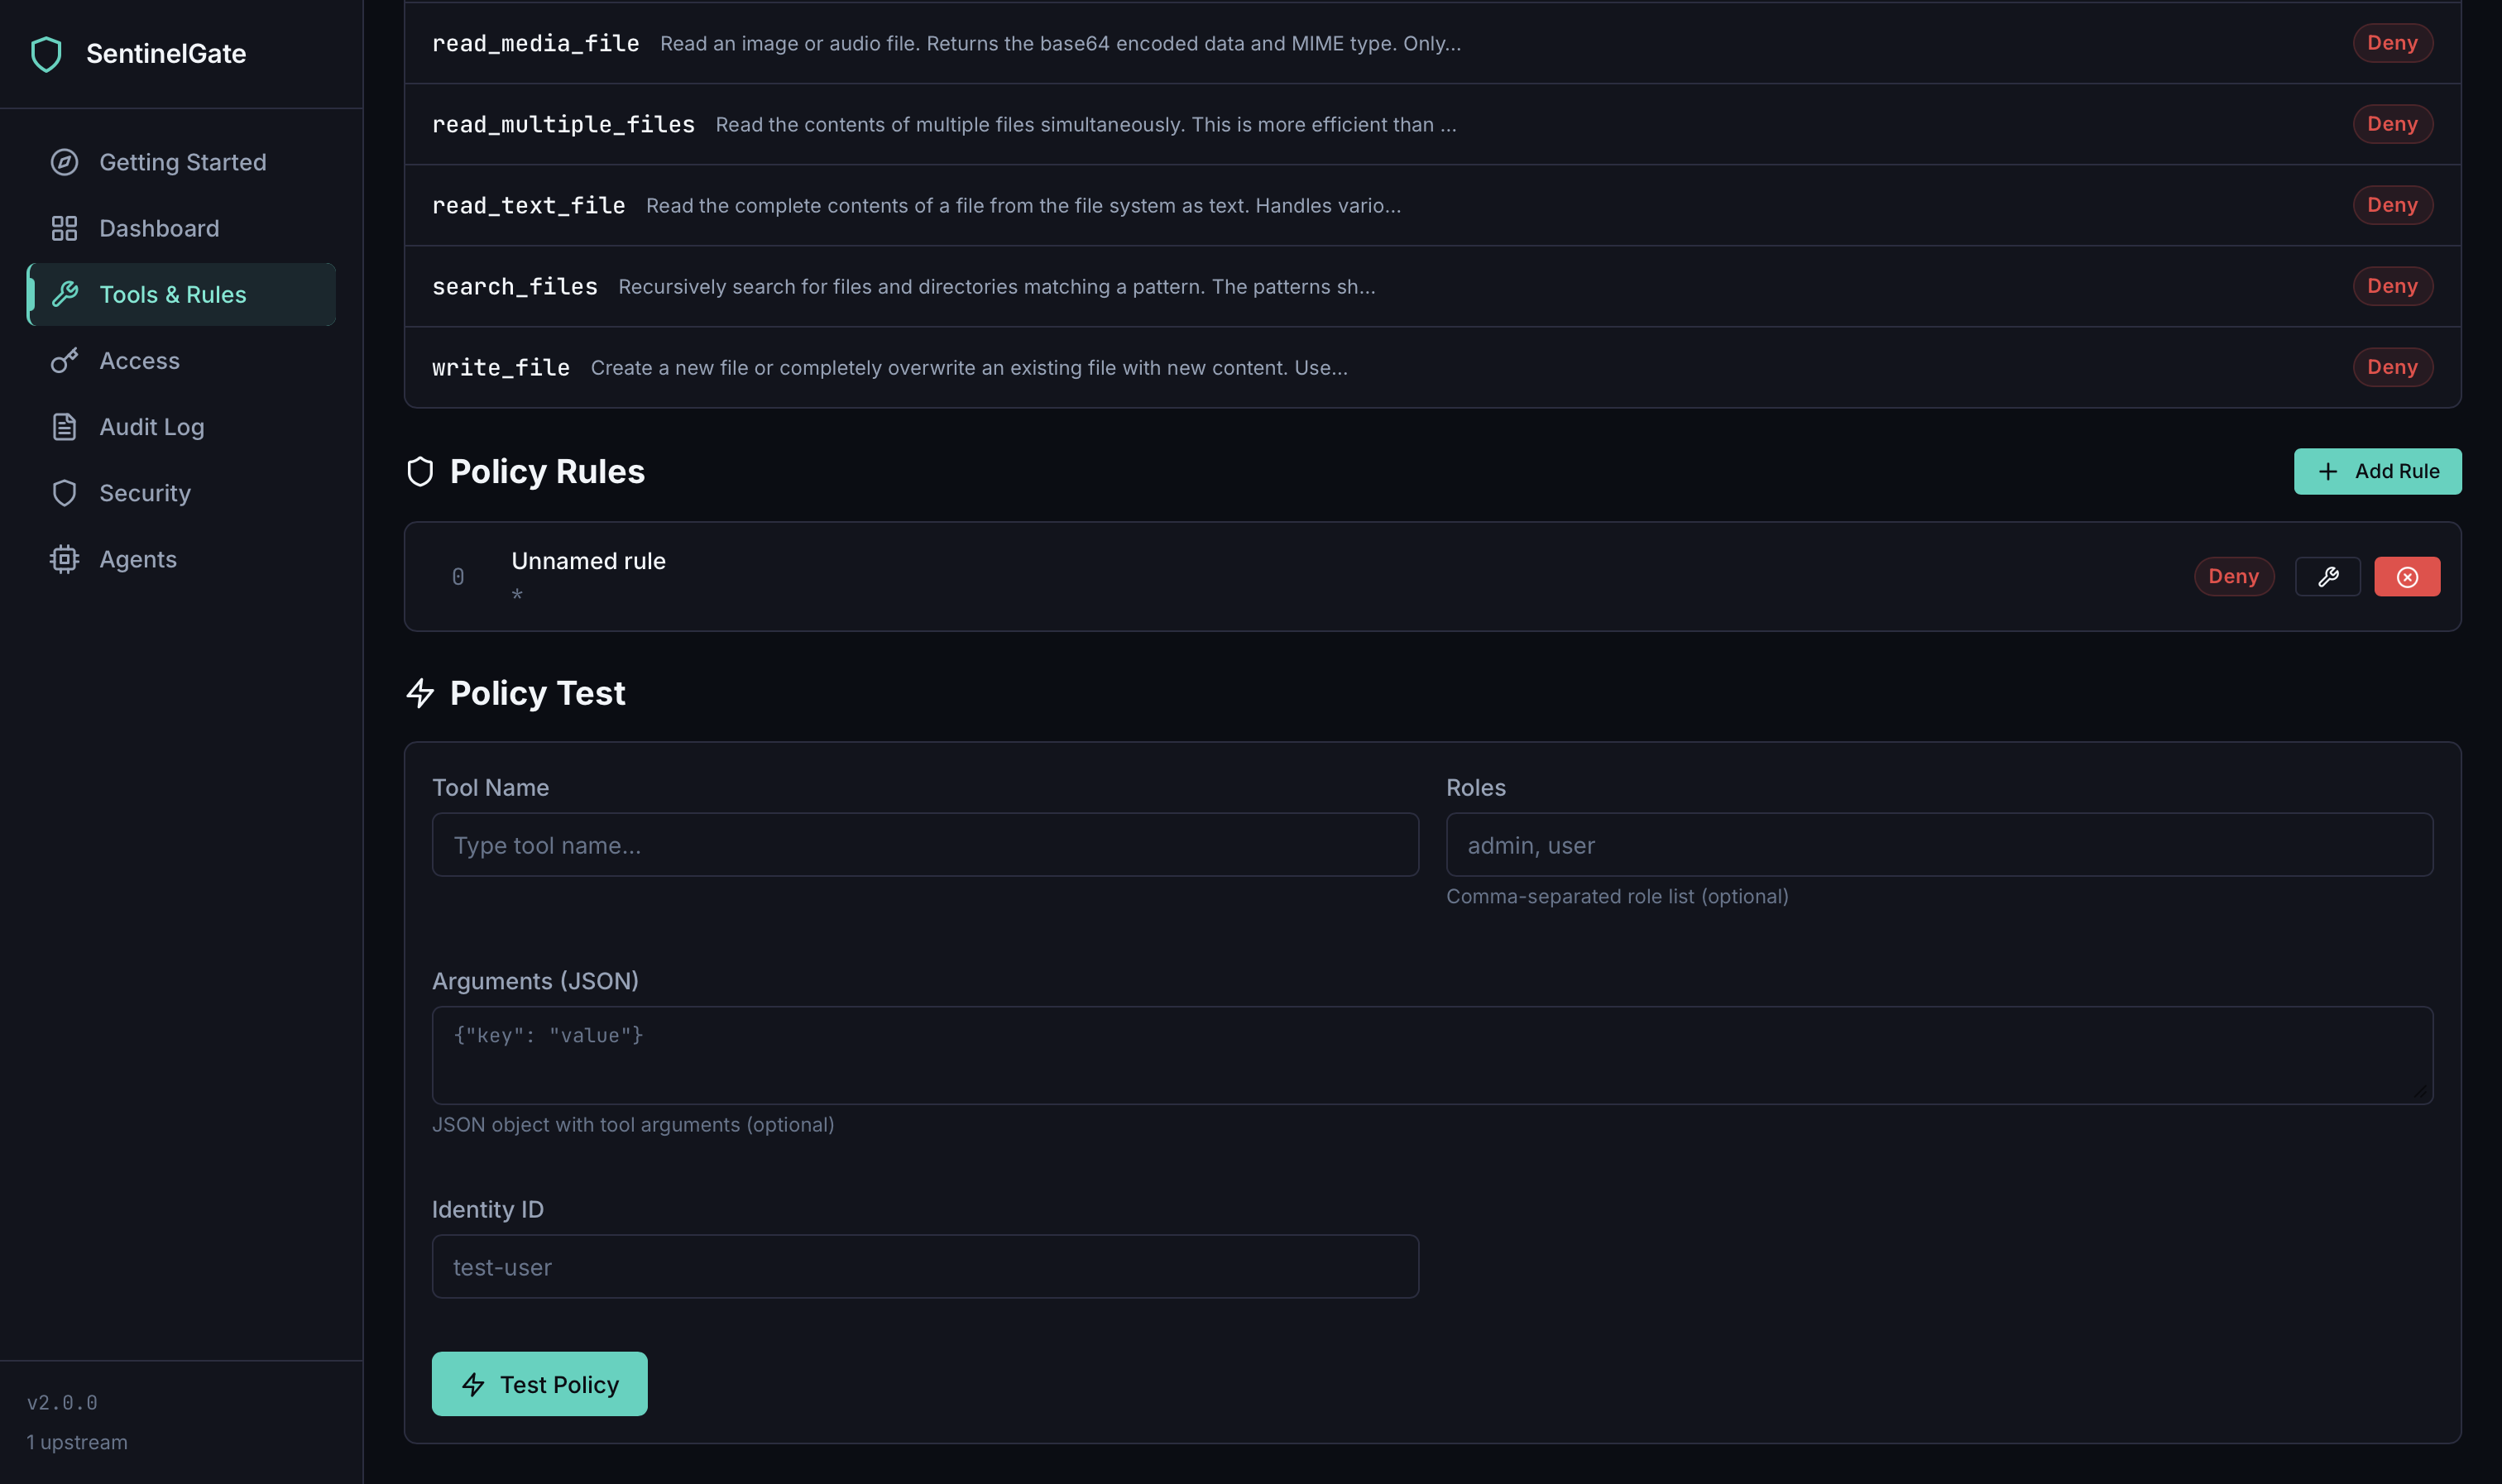The width and height of the screenshot is (2502, 1484).
Task: Toggle Deny badge on Unnamed rule
Action: coord(2233,576)
